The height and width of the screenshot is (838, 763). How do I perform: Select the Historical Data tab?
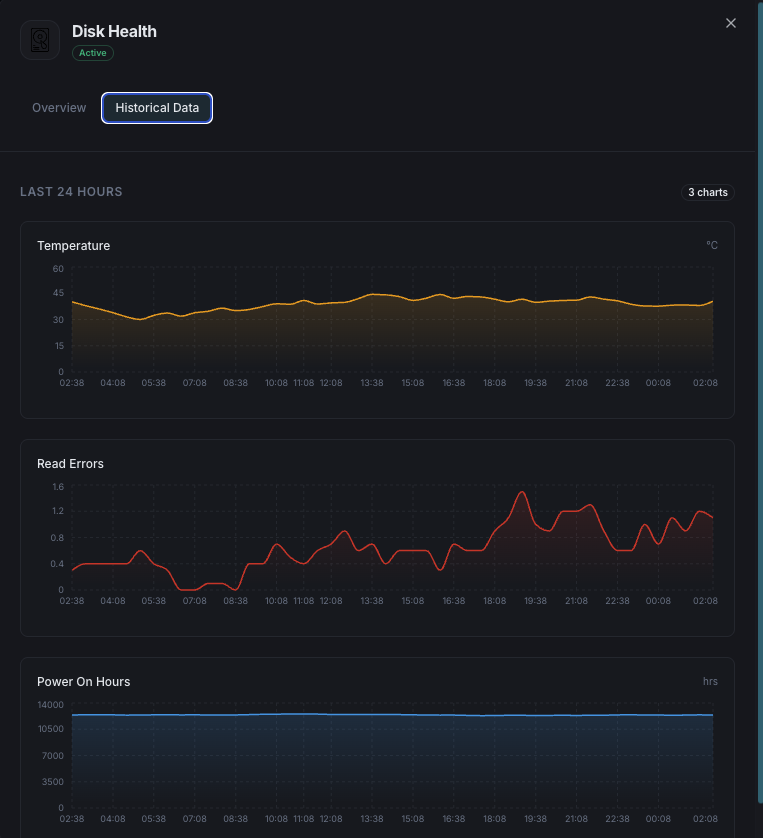point(157,108)
